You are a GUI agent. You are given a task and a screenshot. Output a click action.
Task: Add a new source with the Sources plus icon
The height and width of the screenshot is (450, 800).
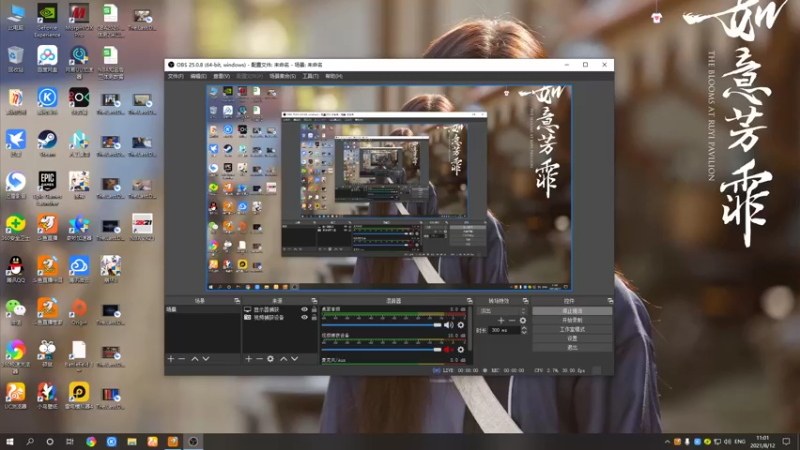coord(248,359)
